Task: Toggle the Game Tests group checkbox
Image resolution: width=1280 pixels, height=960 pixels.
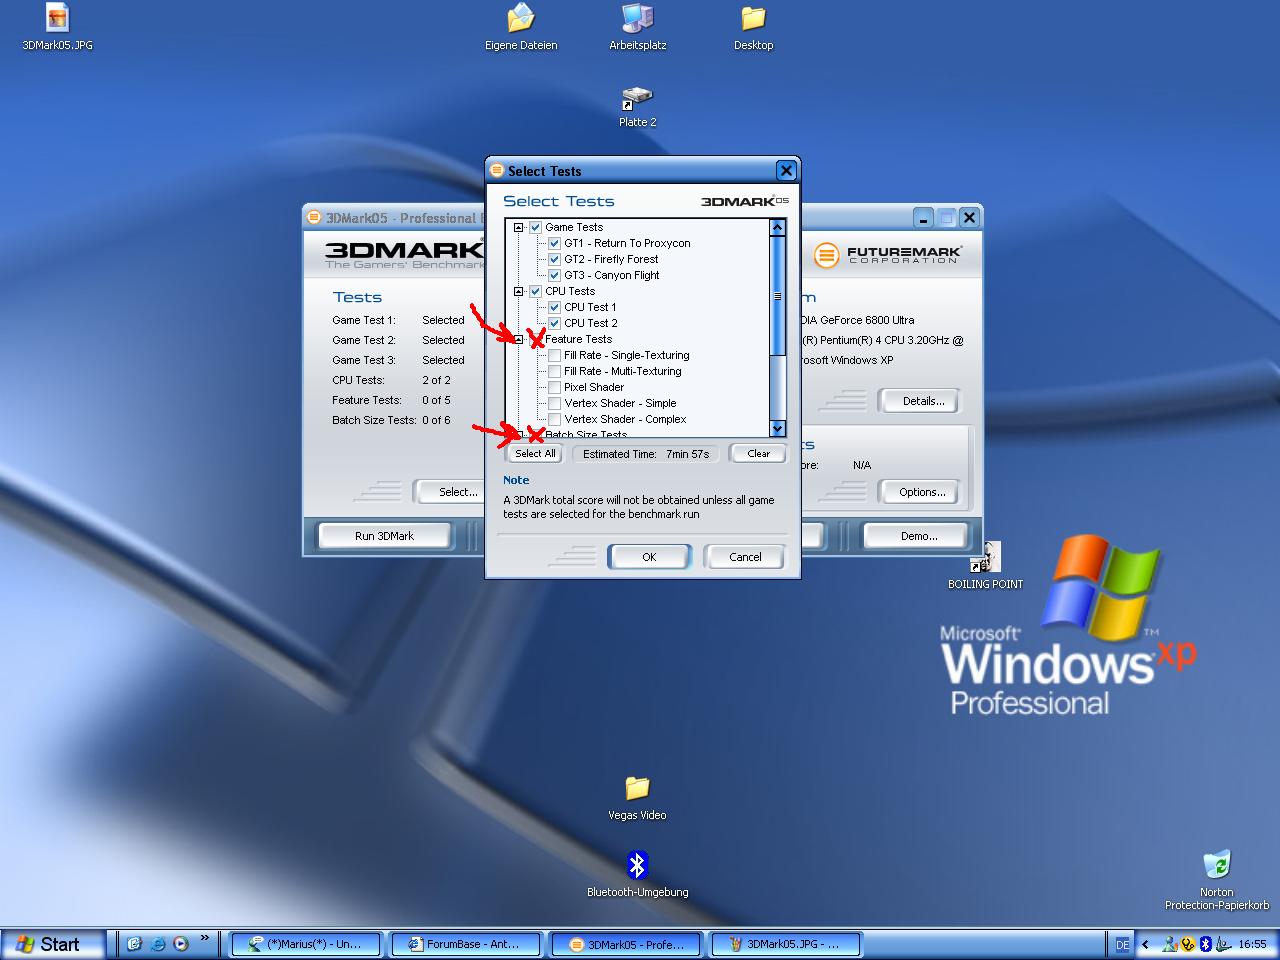Action: (536, 227)
